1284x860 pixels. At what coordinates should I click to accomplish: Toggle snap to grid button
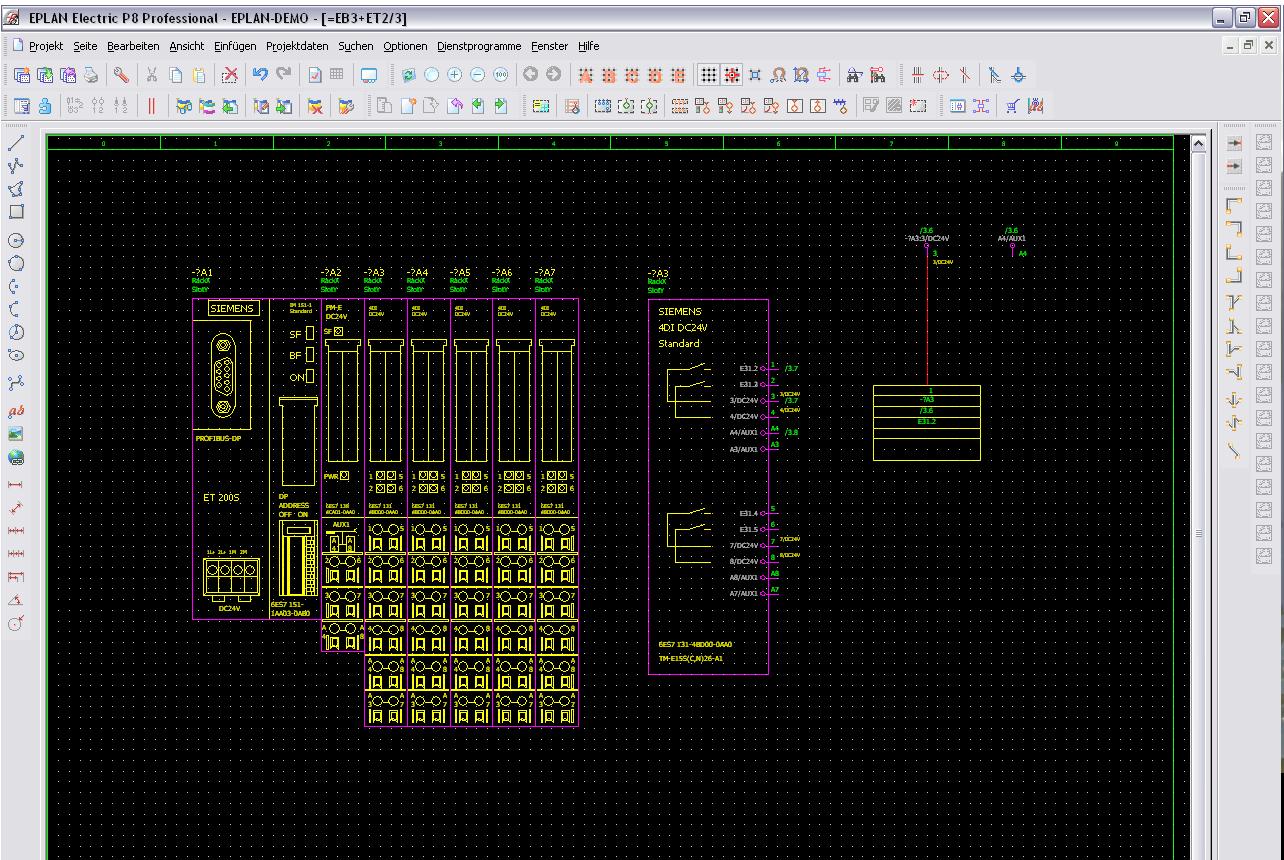click(x=732, y=75)
